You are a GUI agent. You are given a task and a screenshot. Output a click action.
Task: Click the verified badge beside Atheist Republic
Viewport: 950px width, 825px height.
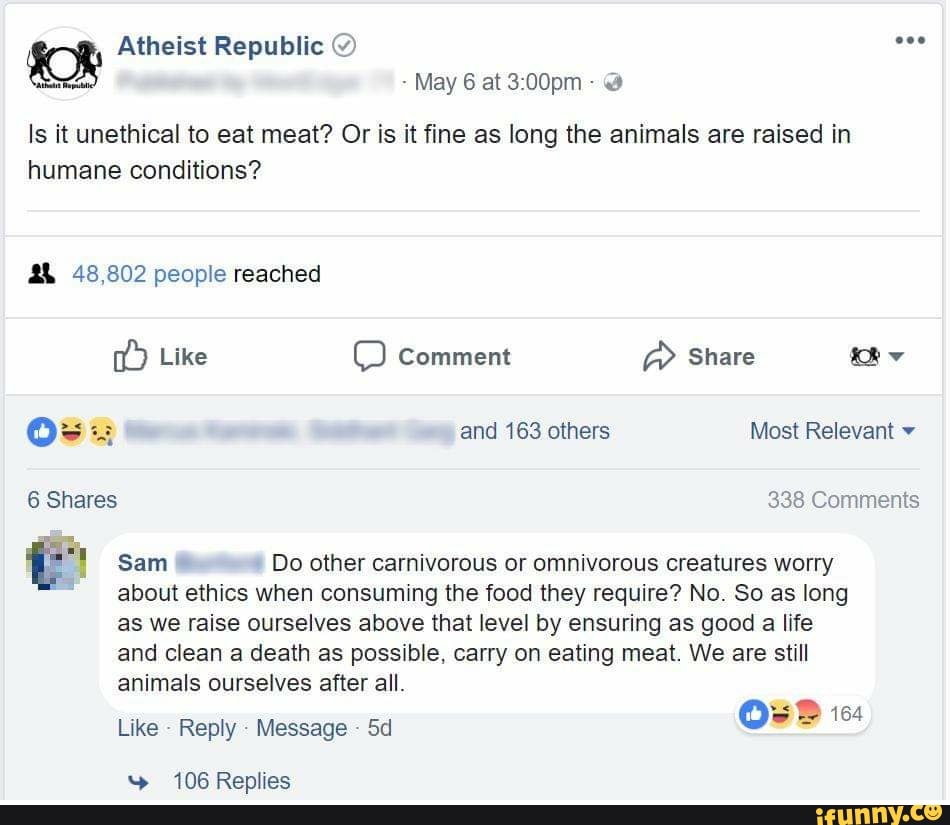(343, 45)
